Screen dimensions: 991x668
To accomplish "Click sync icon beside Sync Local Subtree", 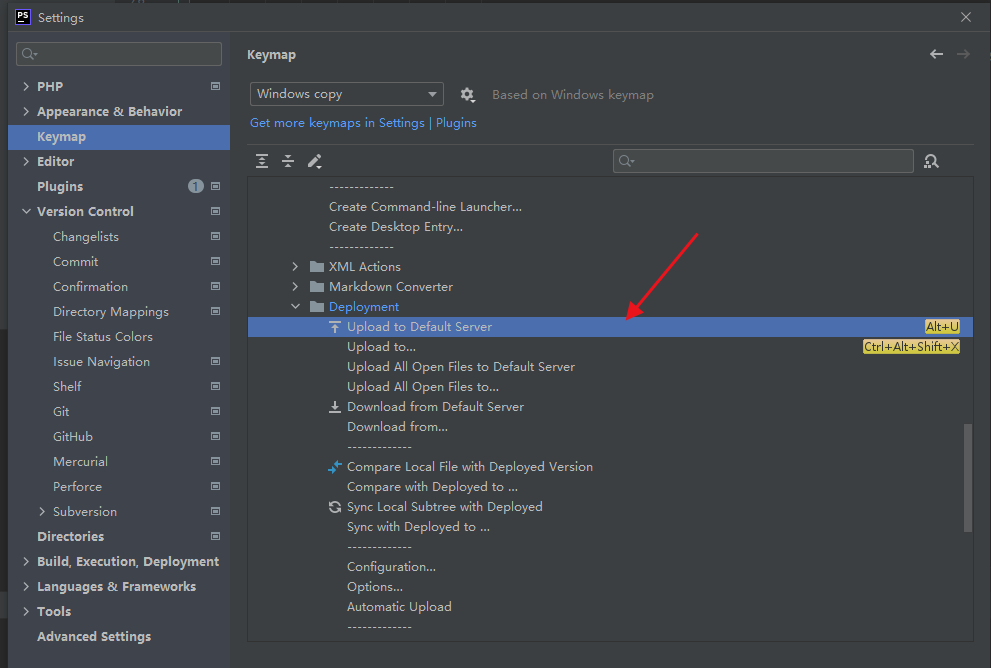I will click(335, 507).
